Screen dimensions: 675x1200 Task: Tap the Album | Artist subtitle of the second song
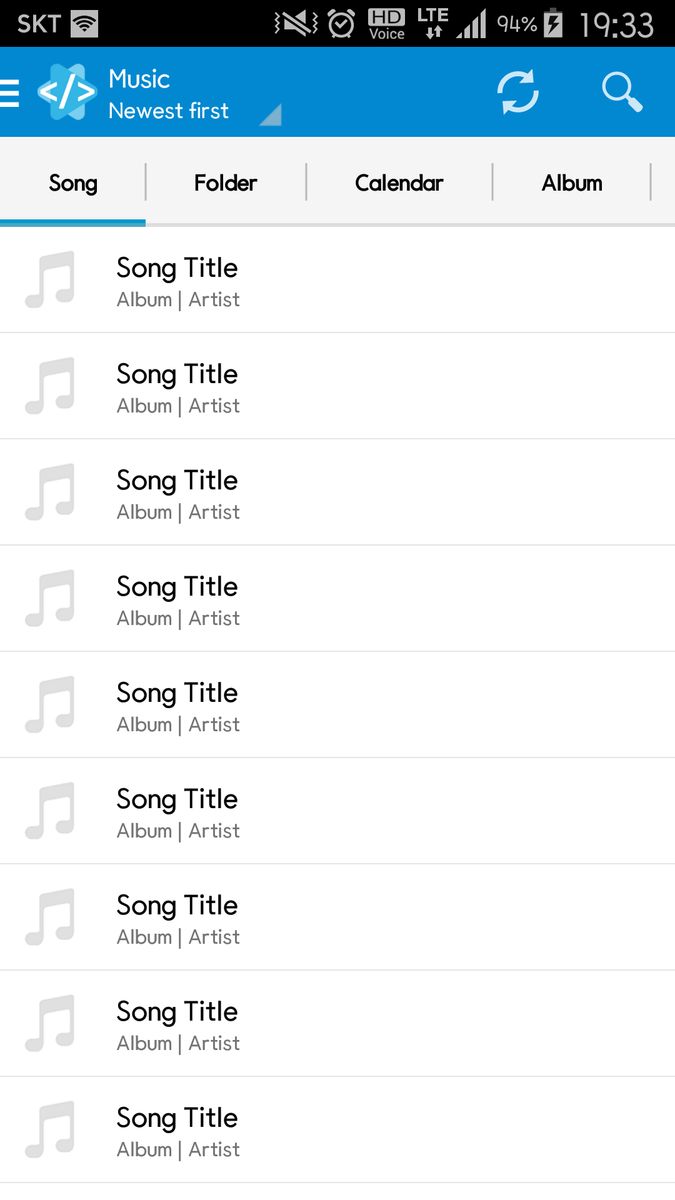click(178, 406)
